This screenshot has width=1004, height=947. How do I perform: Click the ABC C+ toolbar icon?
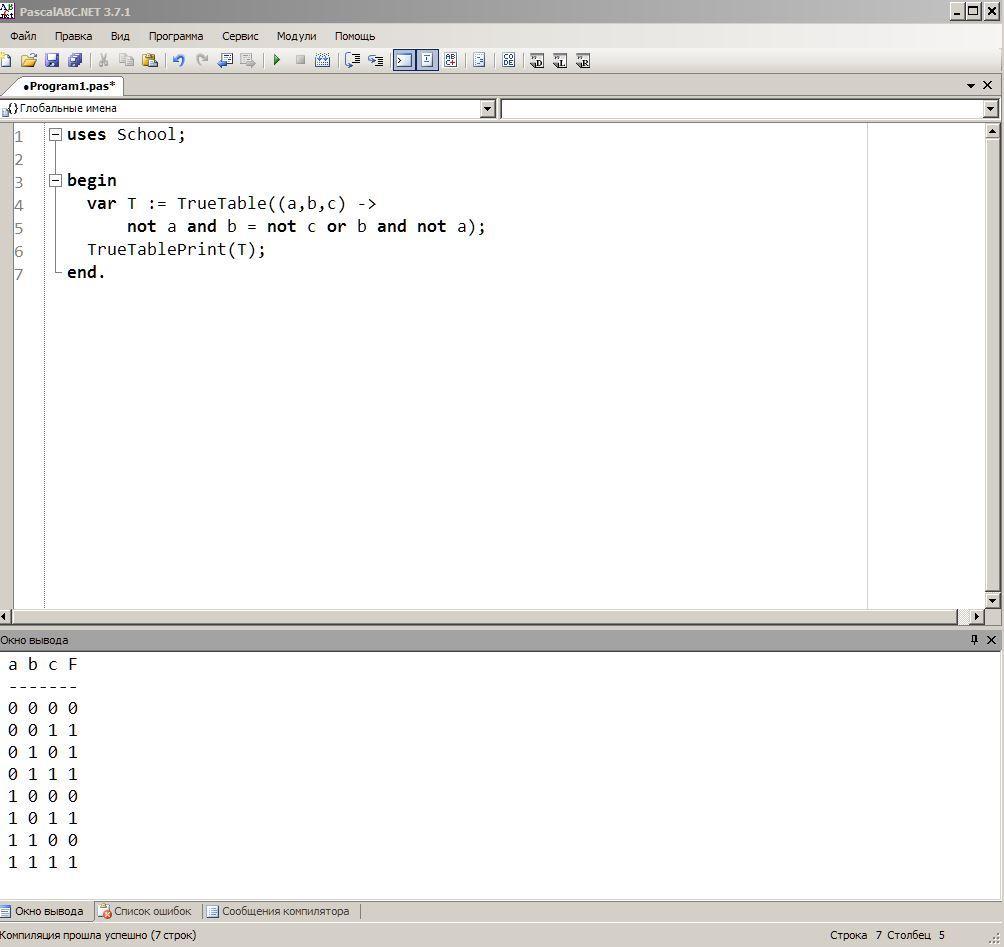point(451,60)
